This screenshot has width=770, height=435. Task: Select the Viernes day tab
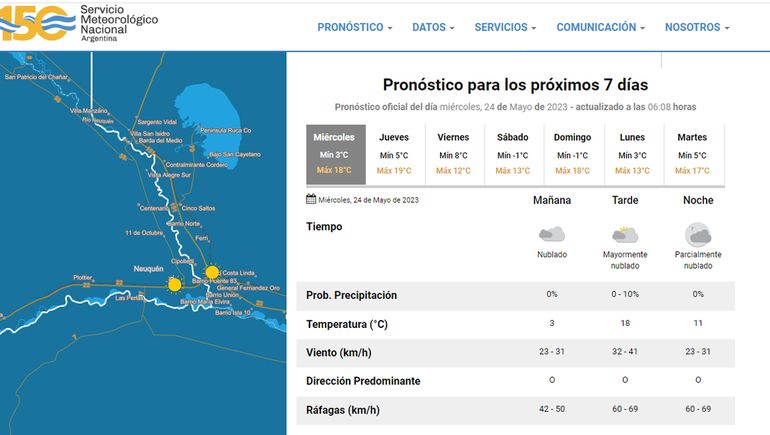(x=454, y=154)
